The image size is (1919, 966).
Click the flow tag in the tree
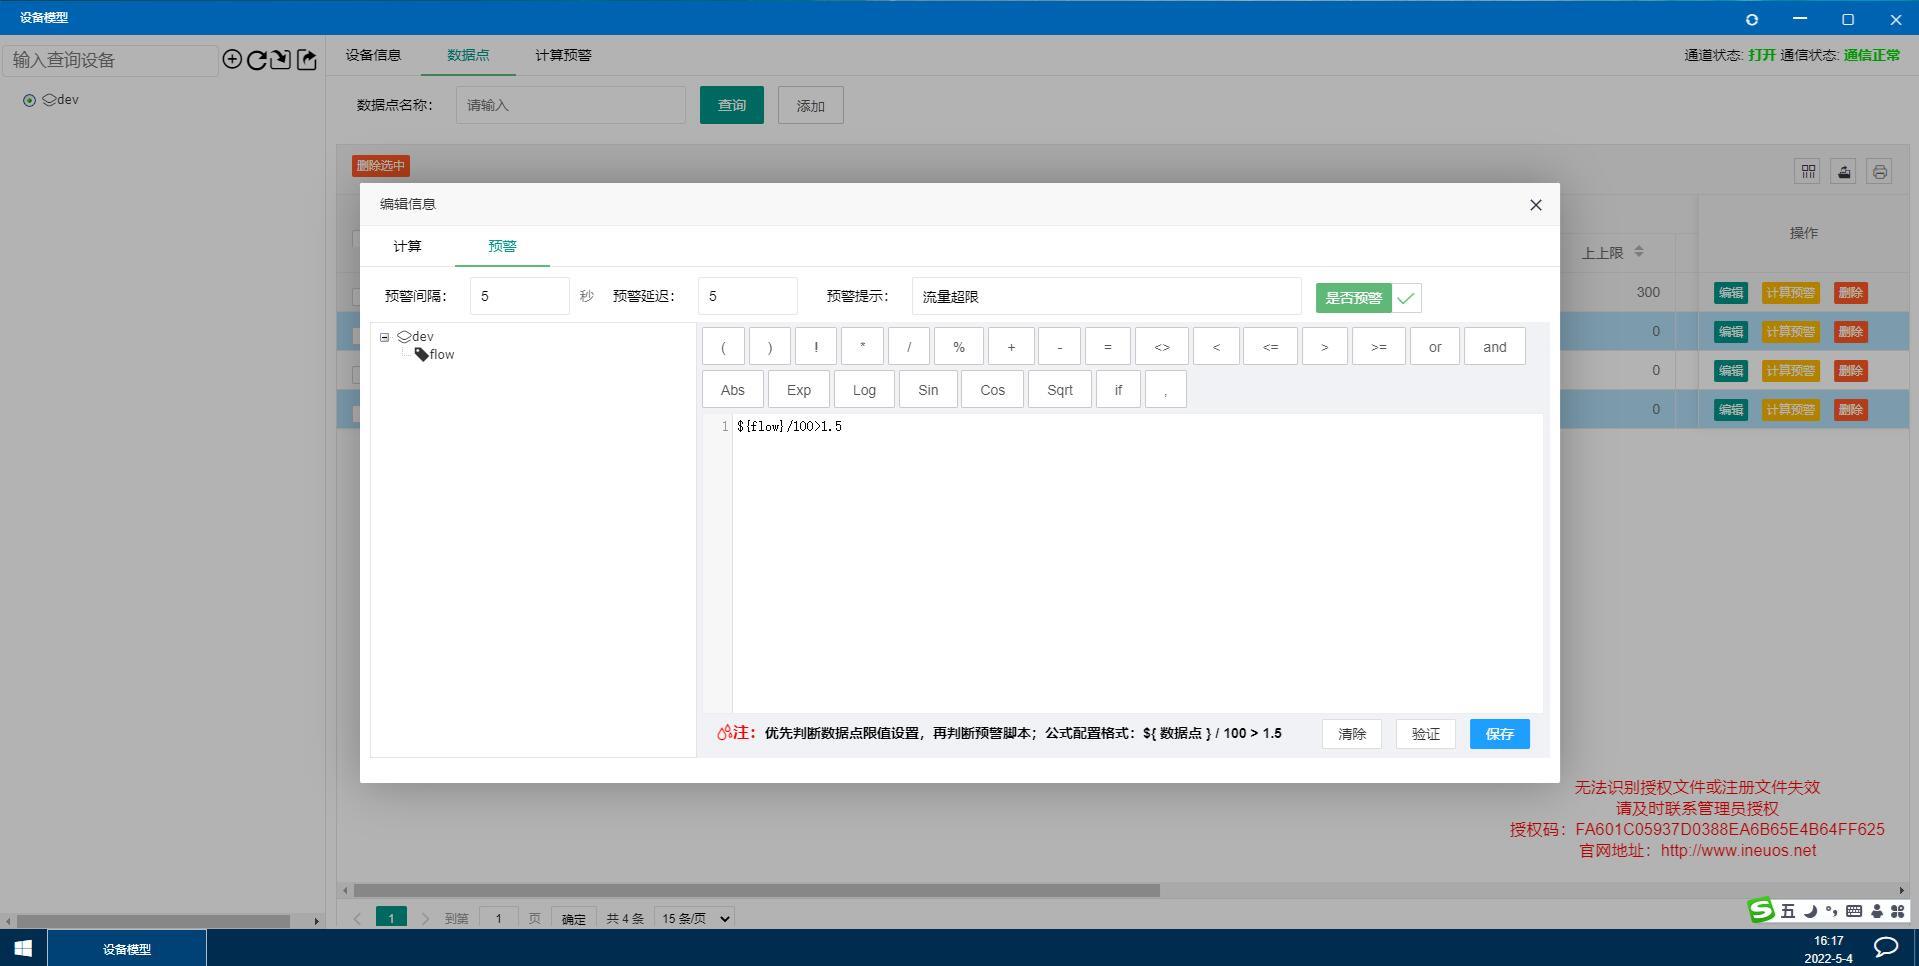(x=435, y=354)
